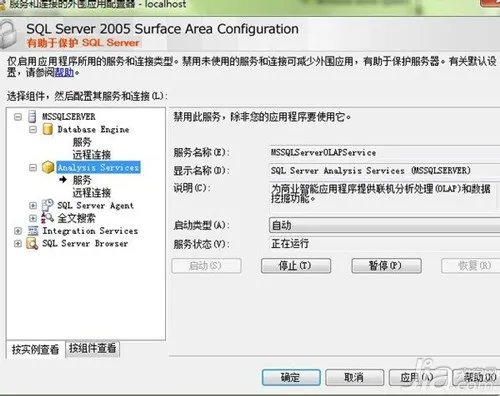Select the Database Engine tree item
The width and height of the screenshot is (500, 396).
pos(93,129)
